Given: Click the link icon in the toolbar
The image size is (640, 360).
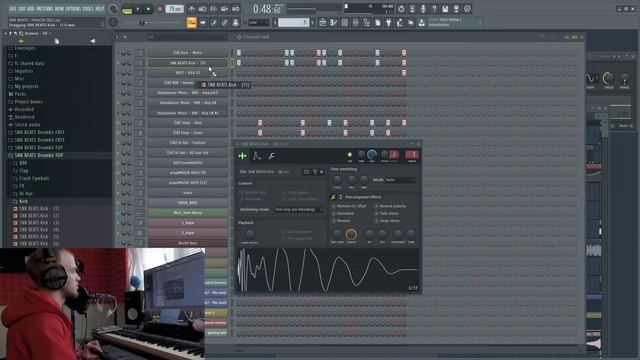Looking at the screenshot, I should tap(224, 22).
